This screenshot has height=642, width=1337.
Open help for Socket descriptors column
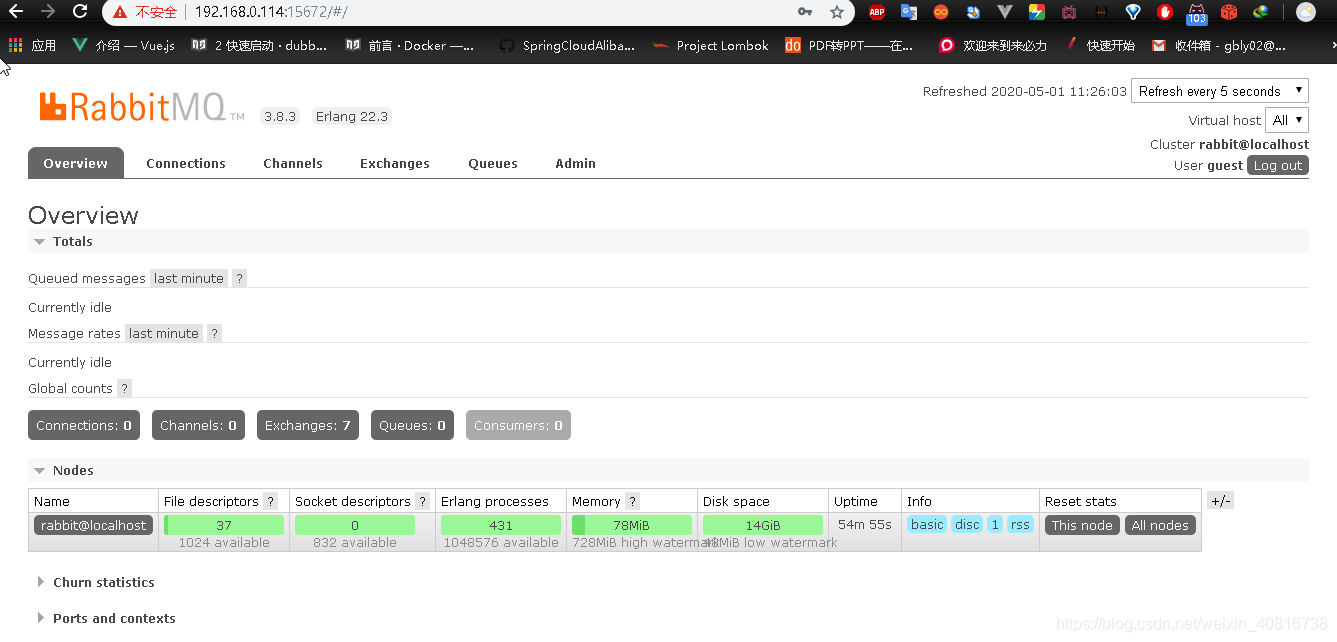[x=422, y=501]
